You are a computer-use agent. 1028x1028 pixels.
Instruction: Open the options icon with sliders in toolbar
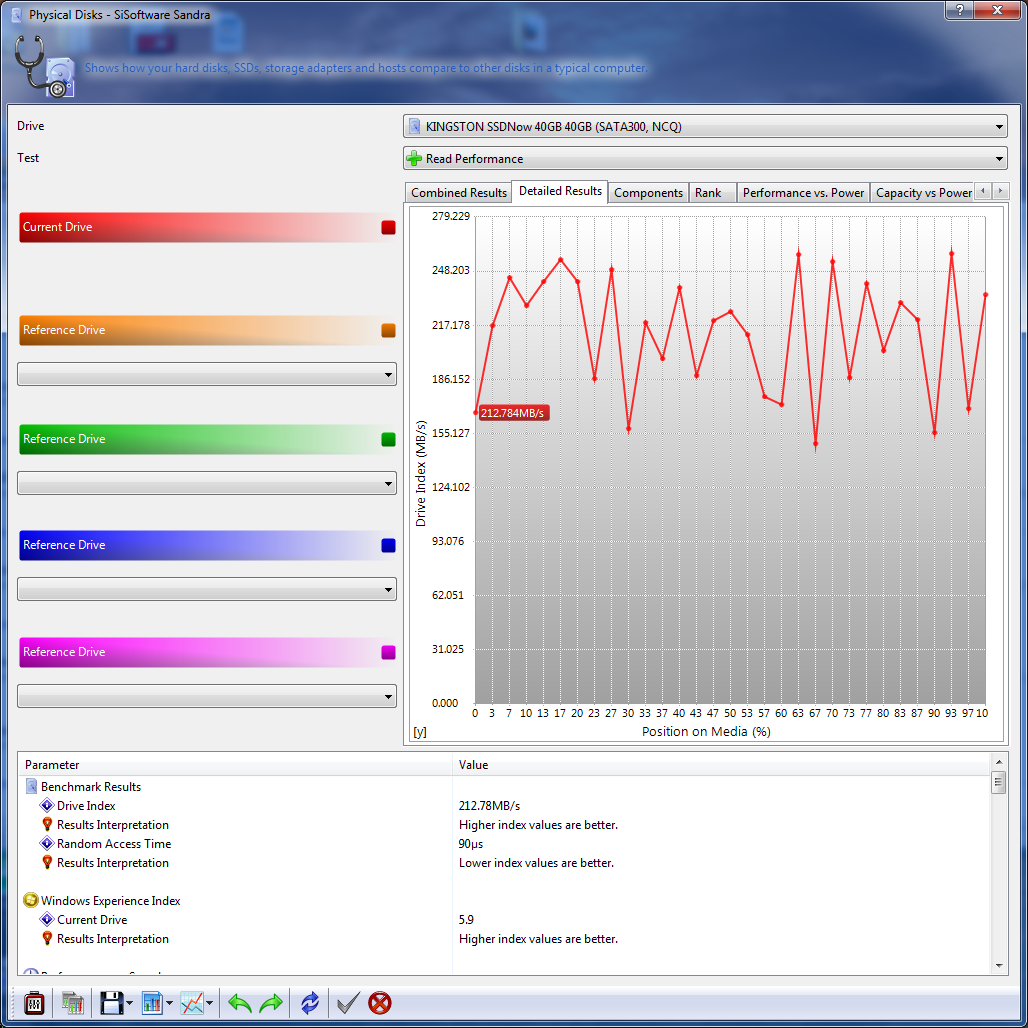[x=34, y=1003]
